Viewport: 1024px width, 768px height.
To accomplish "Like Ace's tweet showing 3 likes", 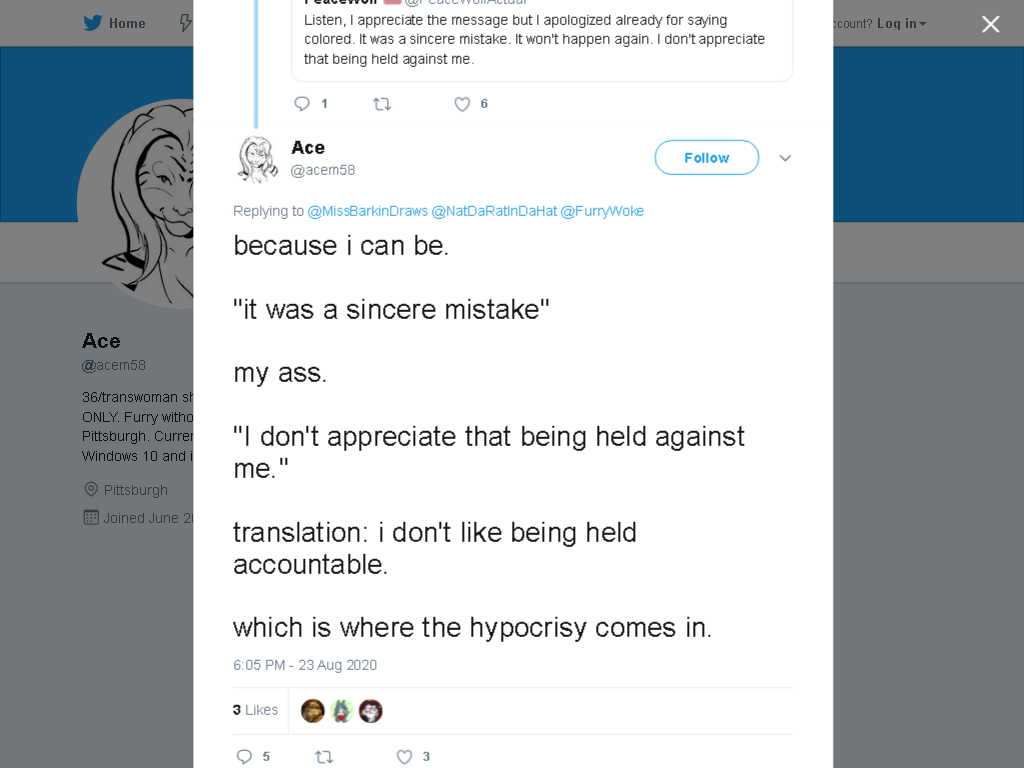I will pyautogui.click(x=405, y=756).
